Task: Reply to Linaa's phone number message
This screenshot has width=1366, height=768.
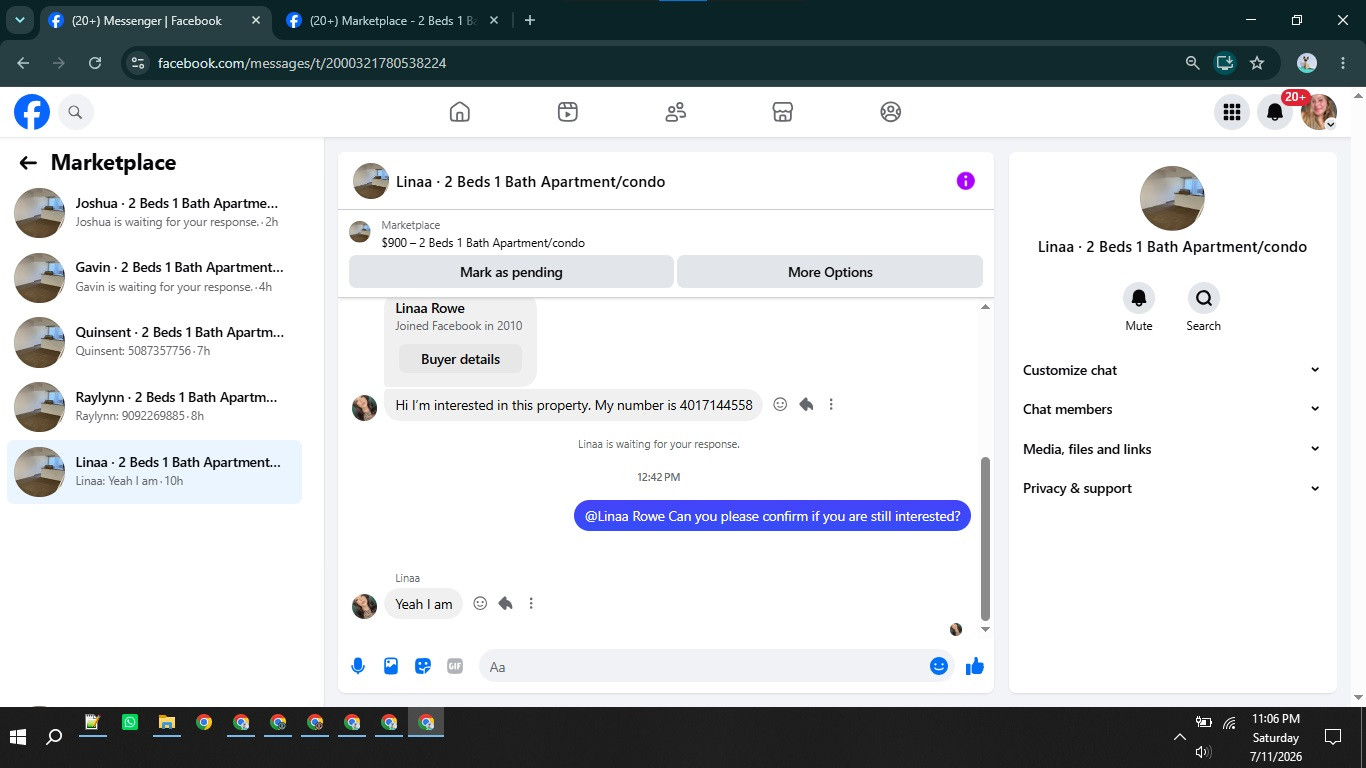Action: point(806,405)
